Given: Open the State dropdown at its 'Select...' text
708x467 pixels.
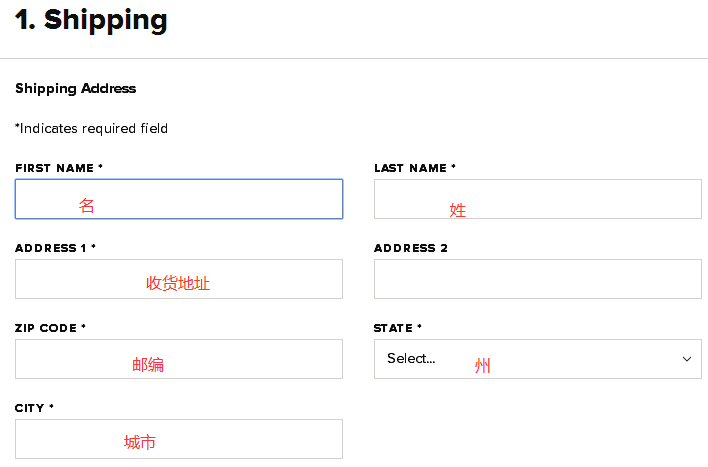Looking at the screenshot, I should (411, 359).
